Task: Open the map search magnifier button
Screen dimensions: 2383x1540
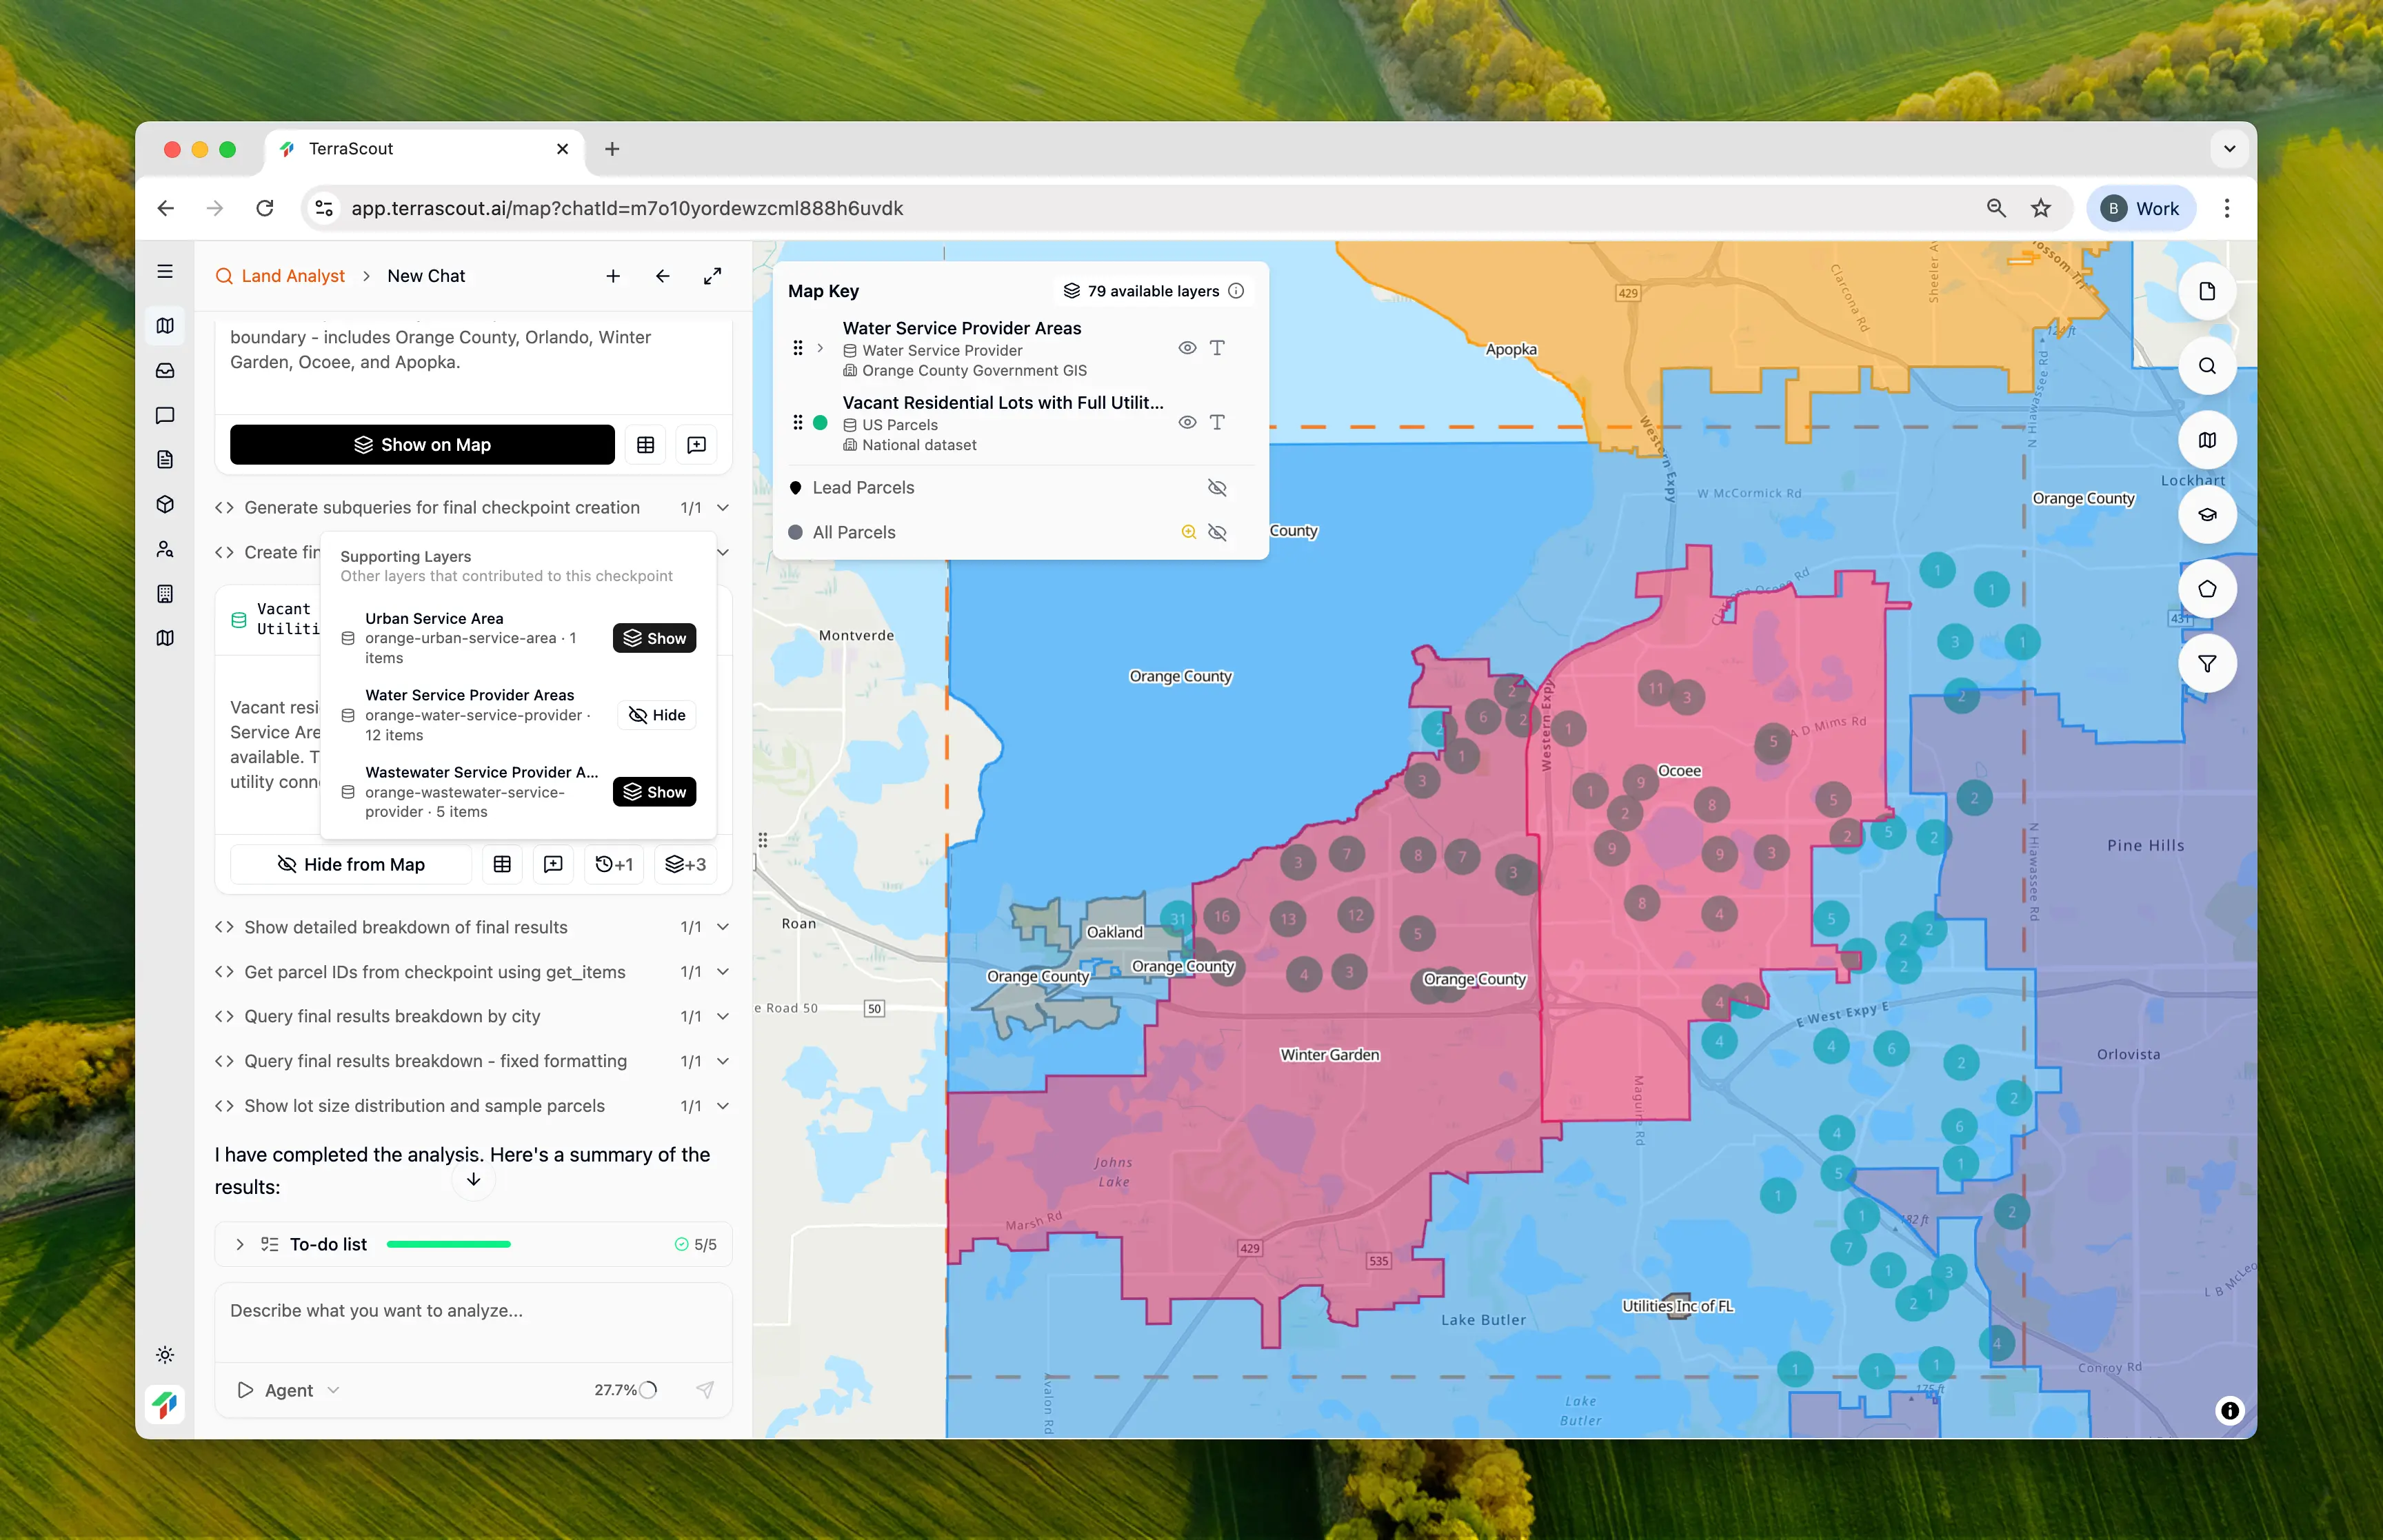Action: click(x=2206, y=366)
